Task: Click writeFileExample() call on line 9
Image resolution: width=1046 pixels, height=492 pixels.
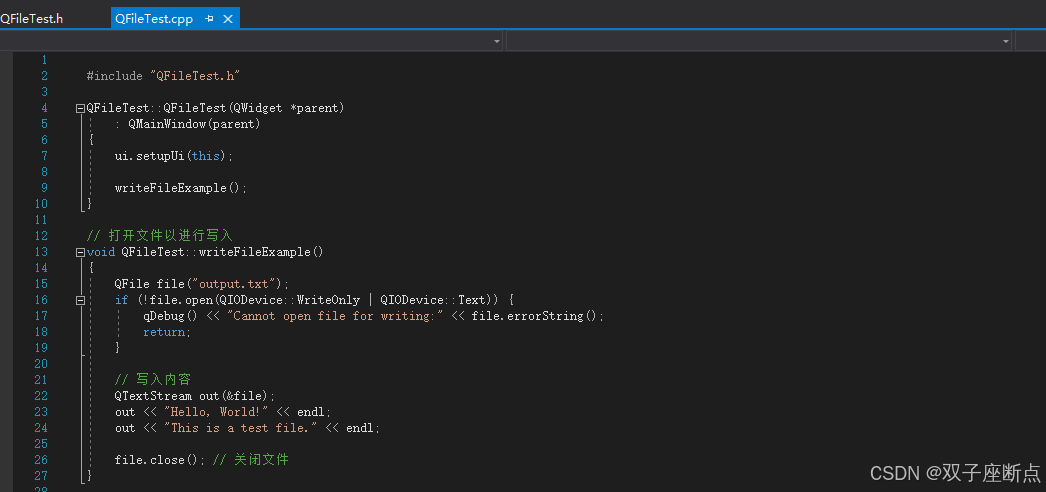Action: [177, 188]
